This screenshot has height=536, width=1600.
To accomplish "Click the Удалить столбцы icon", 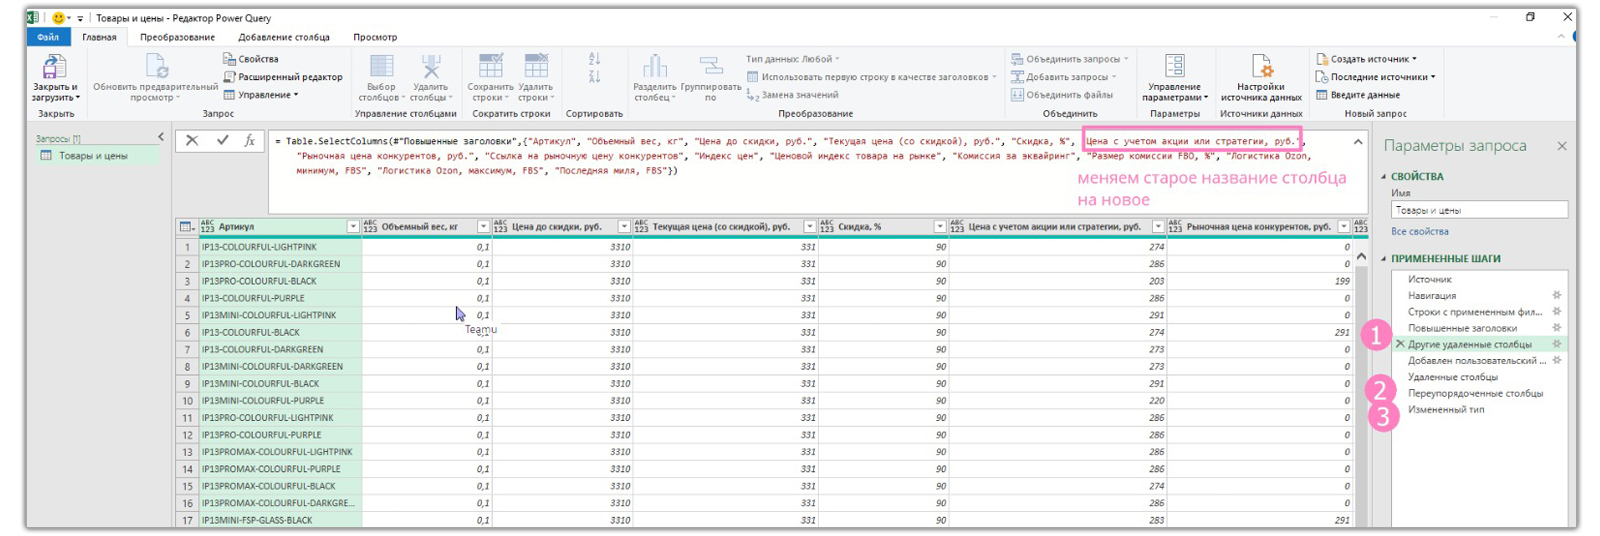I will tap(431, 67).
